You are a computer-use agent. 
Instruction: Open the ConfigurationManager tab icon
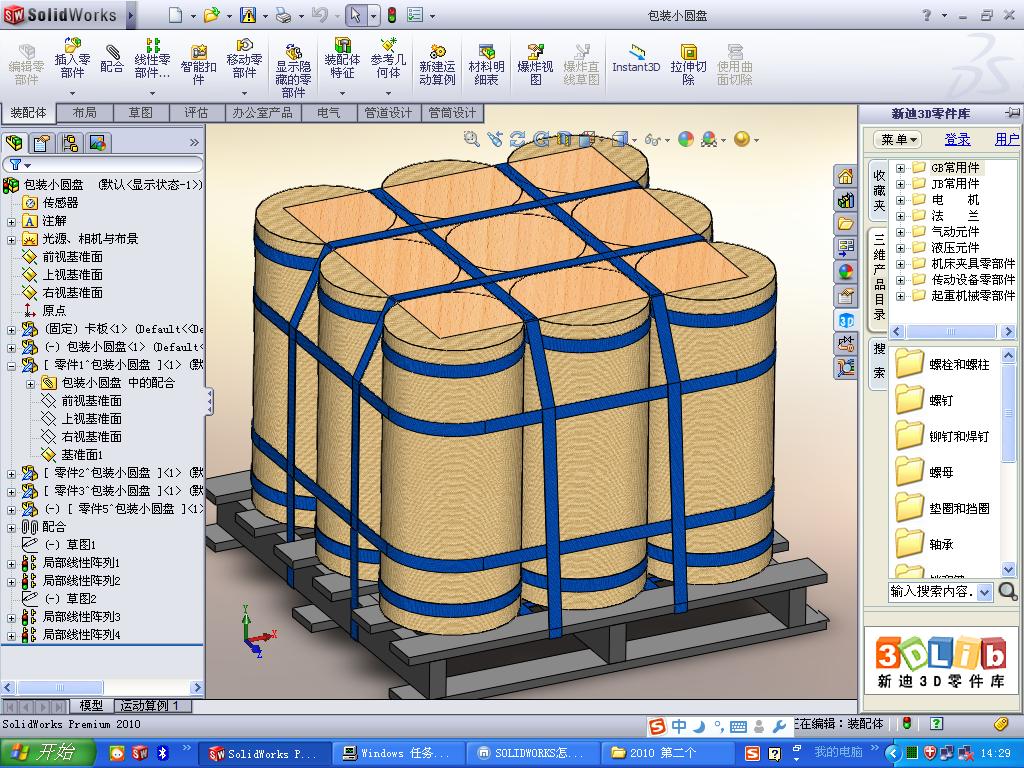click(x=70, y=142)
